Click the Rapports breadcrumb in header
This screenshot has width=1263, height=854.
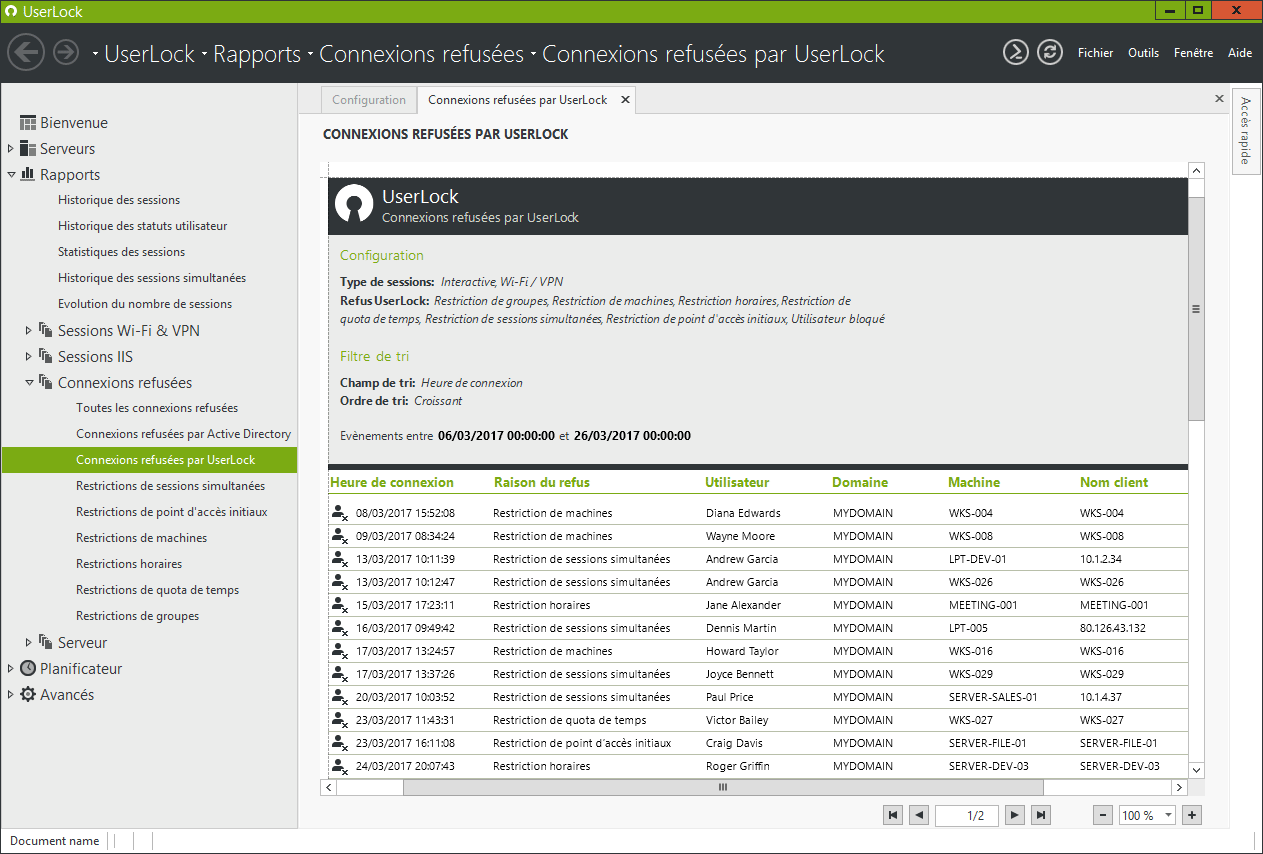coord(257,54)
